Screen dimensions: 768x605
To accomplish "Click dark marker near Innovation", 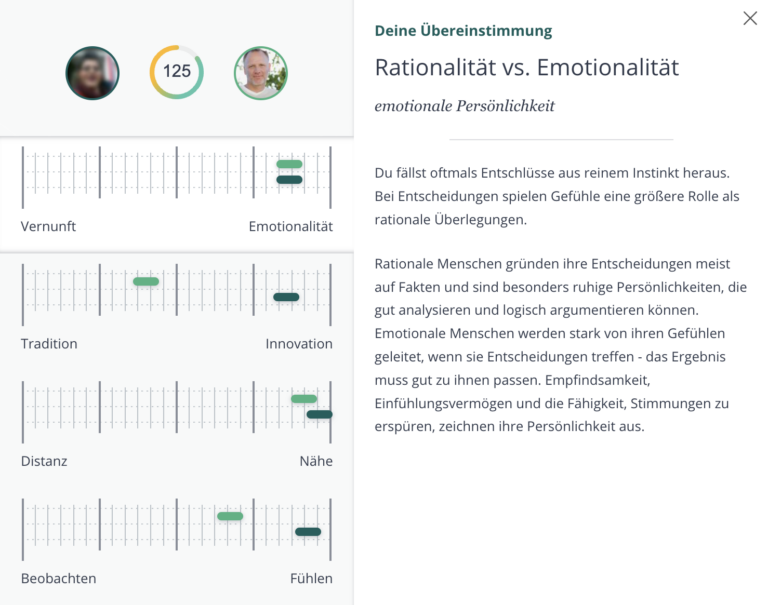I will 286,297.
